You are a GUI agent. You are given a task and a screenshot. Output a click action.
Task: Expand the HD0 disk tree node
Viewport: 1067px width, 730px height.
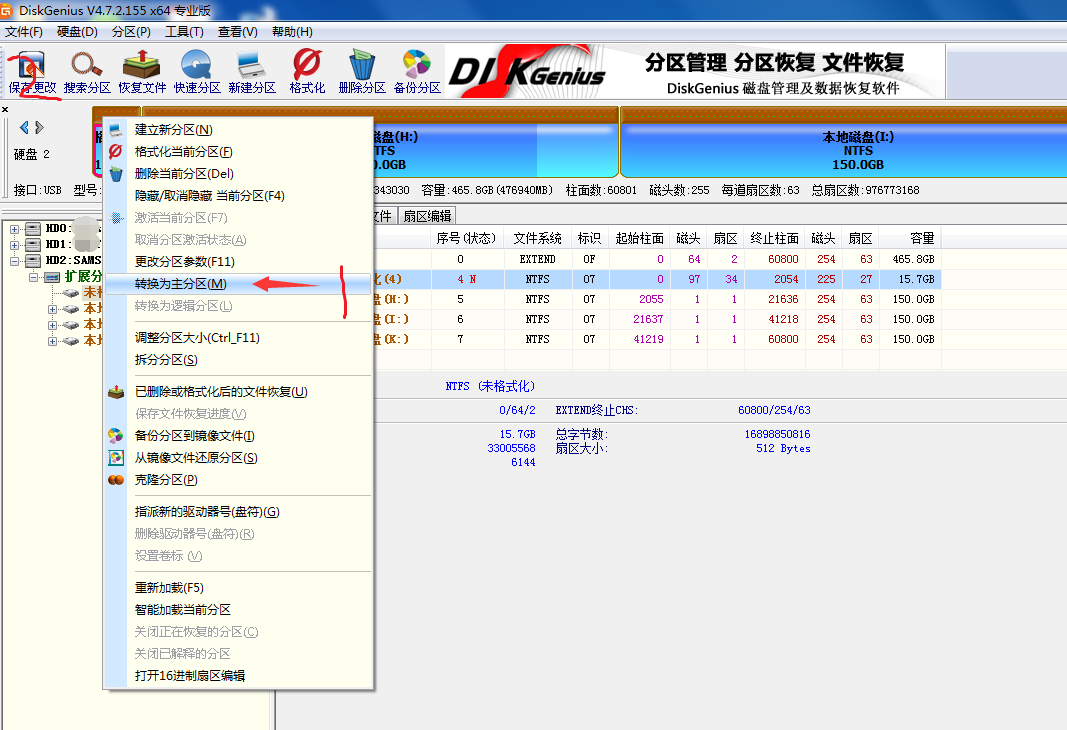coord(15,229)
